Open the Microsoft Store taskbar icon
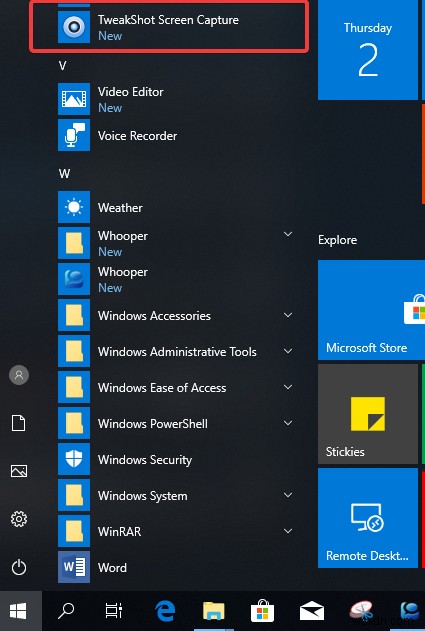Viewport: 425px width, 631px height. tap(262, 611)
